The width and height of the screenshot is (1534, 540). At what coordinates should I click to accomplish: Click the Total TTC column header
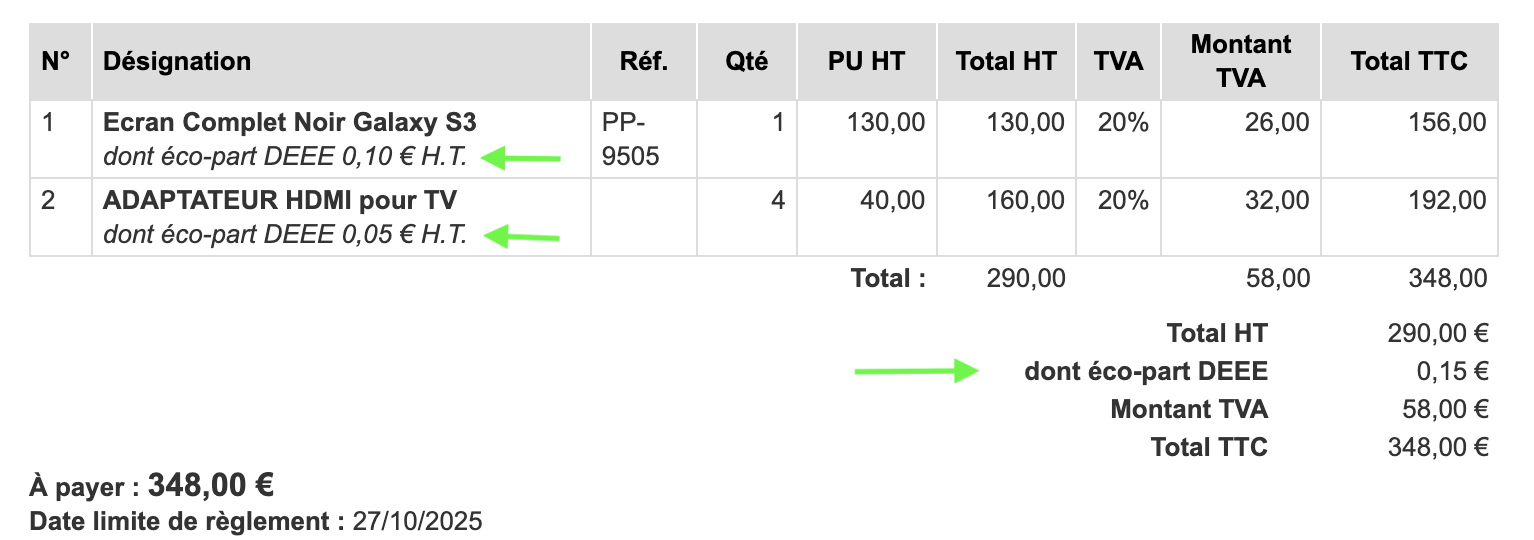1409,61
